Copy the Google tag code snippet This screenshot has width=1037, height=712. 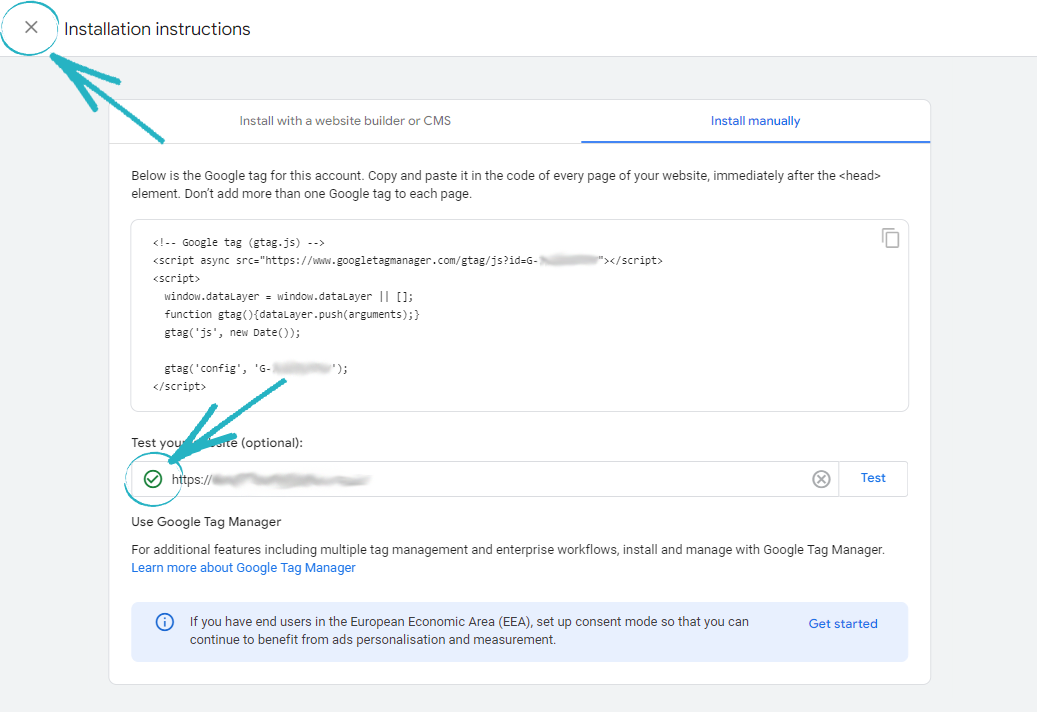(890, 238)
